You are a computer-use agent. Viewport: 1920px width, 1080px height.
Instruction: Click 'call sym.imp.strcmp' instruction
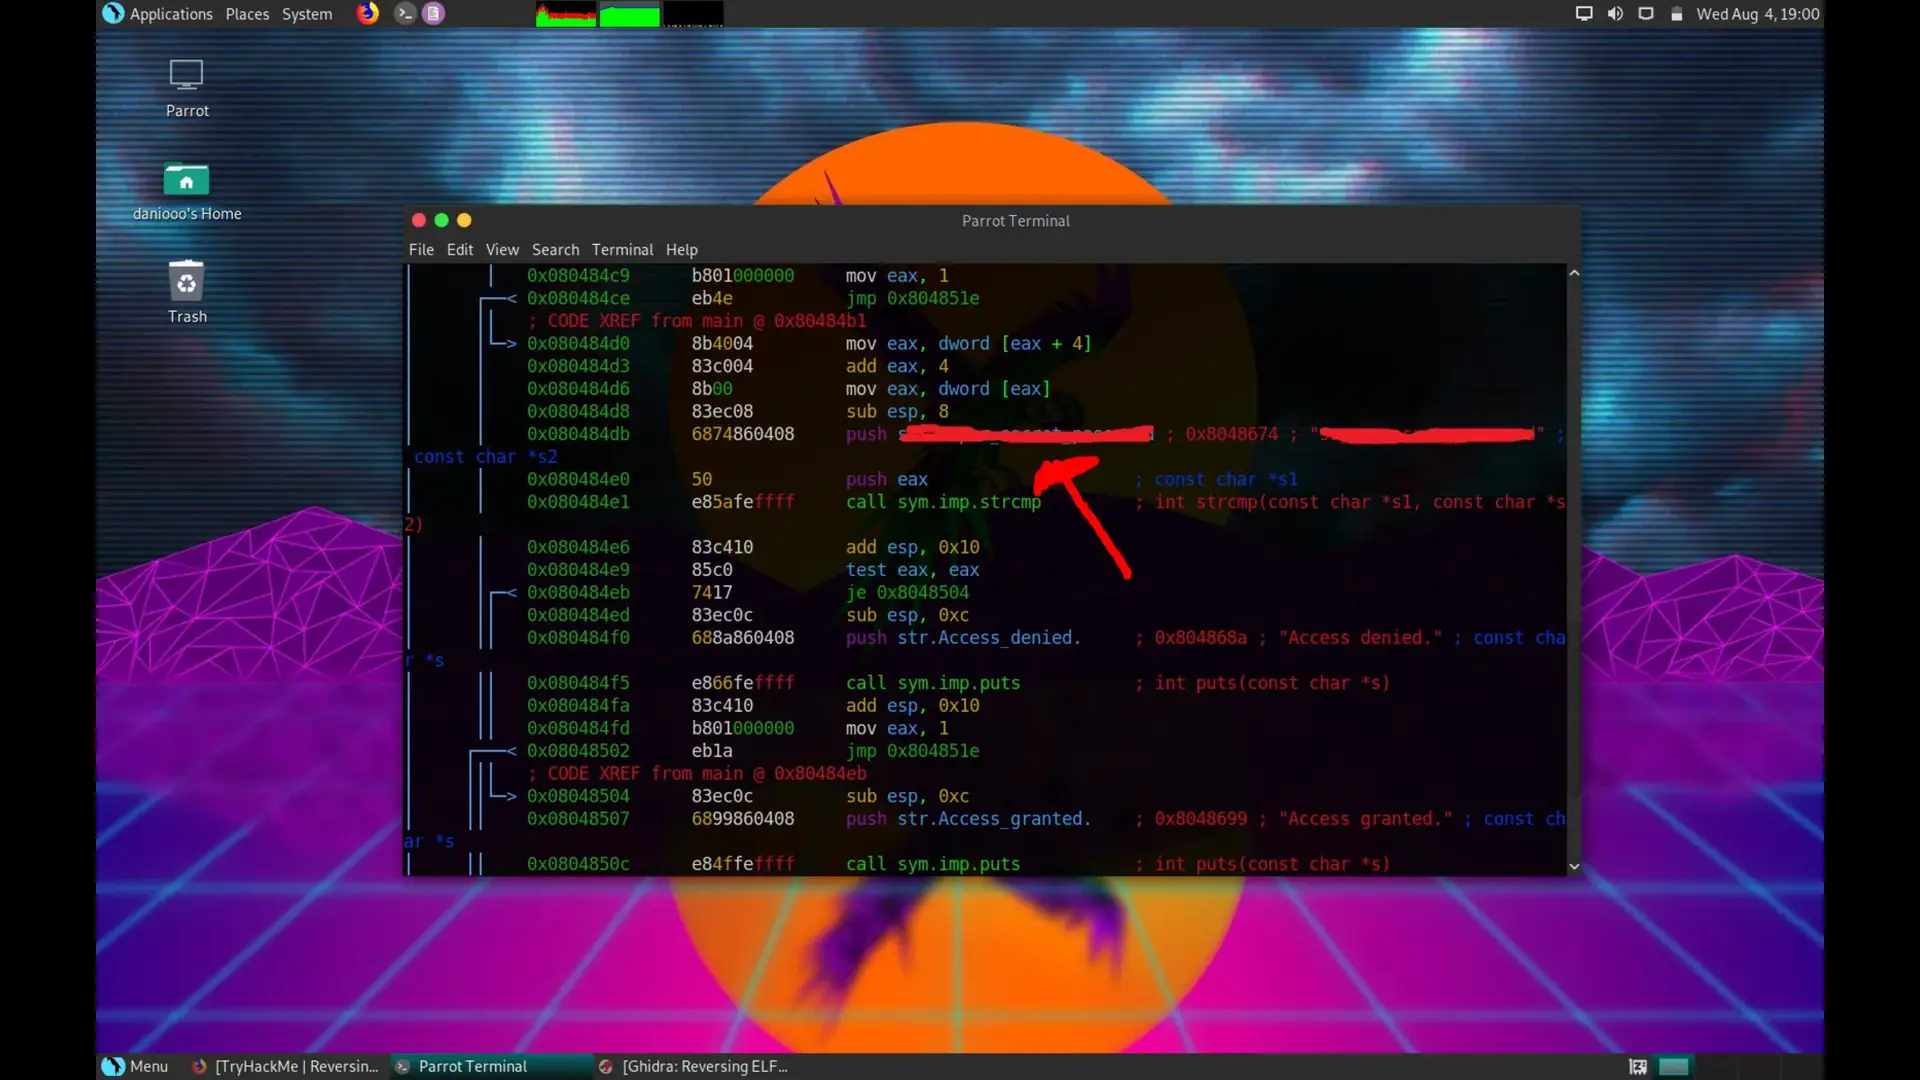[x=943, y=502]
